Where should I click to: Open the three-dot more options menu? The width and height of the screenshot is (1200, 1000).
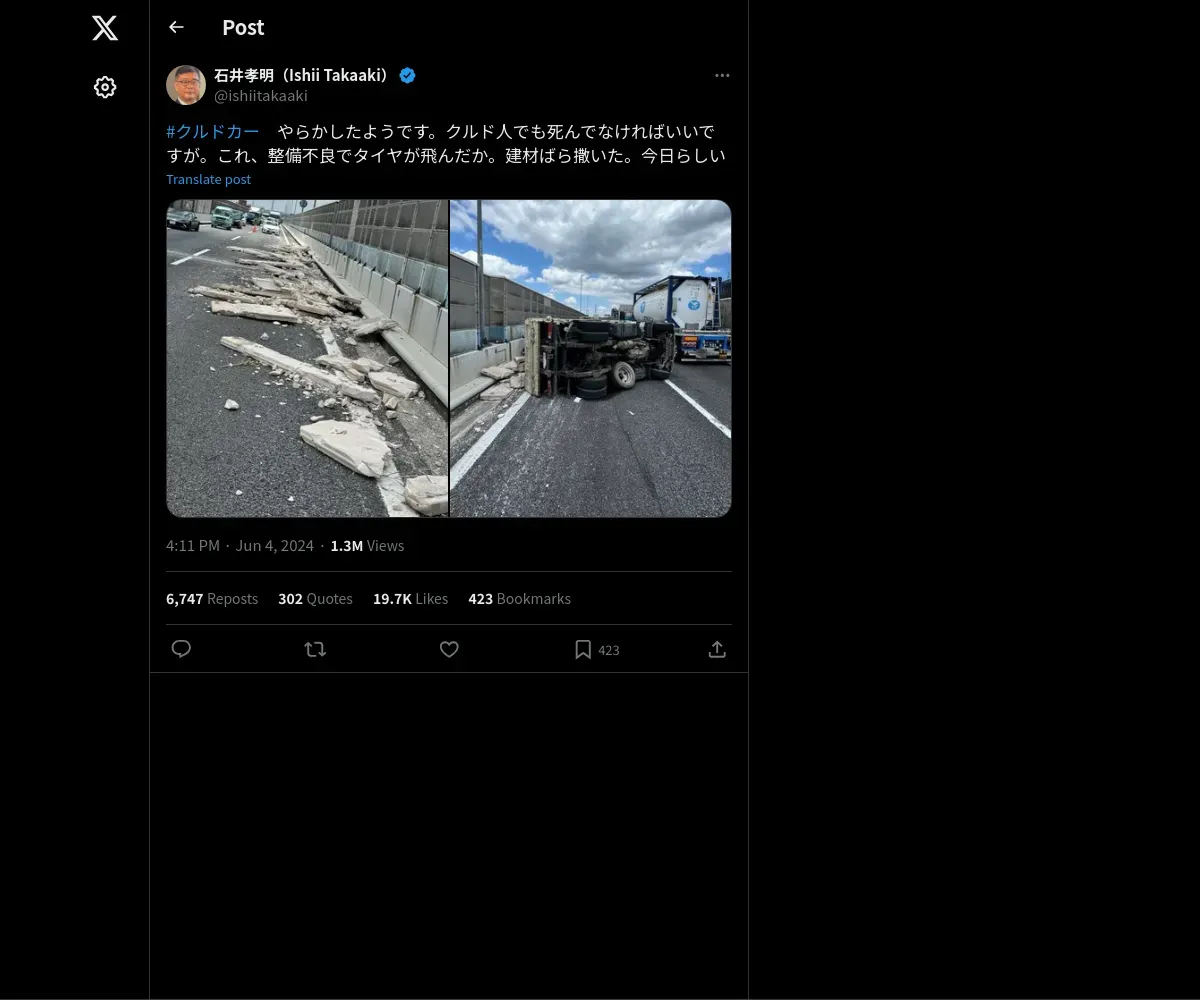(x=722, y=75)
